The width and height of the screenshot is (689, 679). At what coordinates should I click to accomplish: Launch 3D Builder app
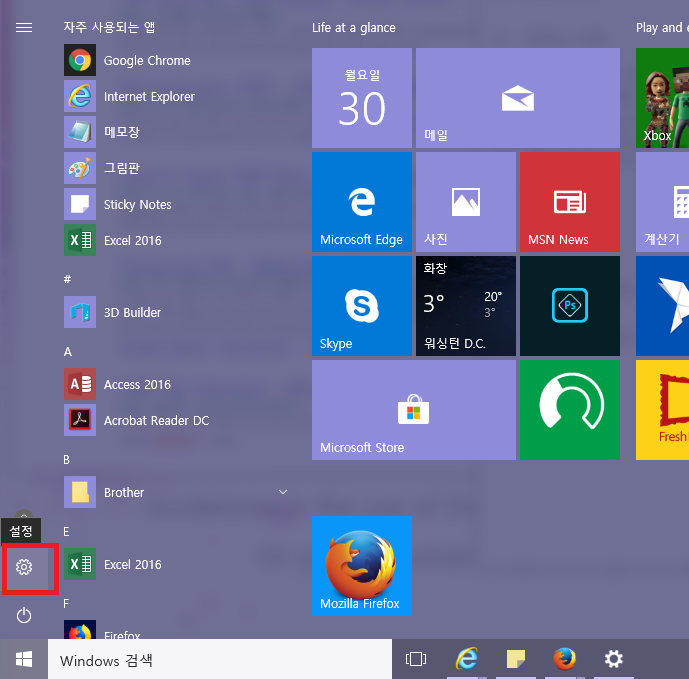pyautogui.click(x=176, y=312)
